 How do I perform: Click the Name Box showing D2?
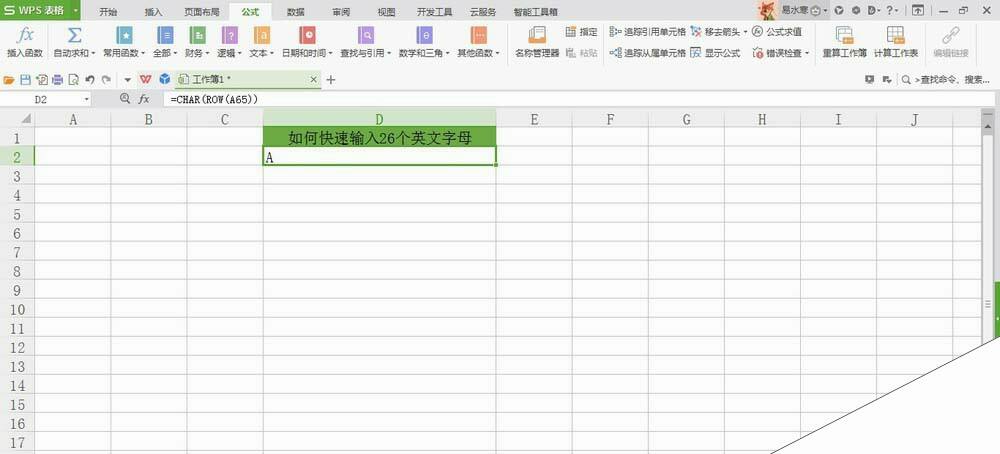pyautogui.click(x=41, y=99)
